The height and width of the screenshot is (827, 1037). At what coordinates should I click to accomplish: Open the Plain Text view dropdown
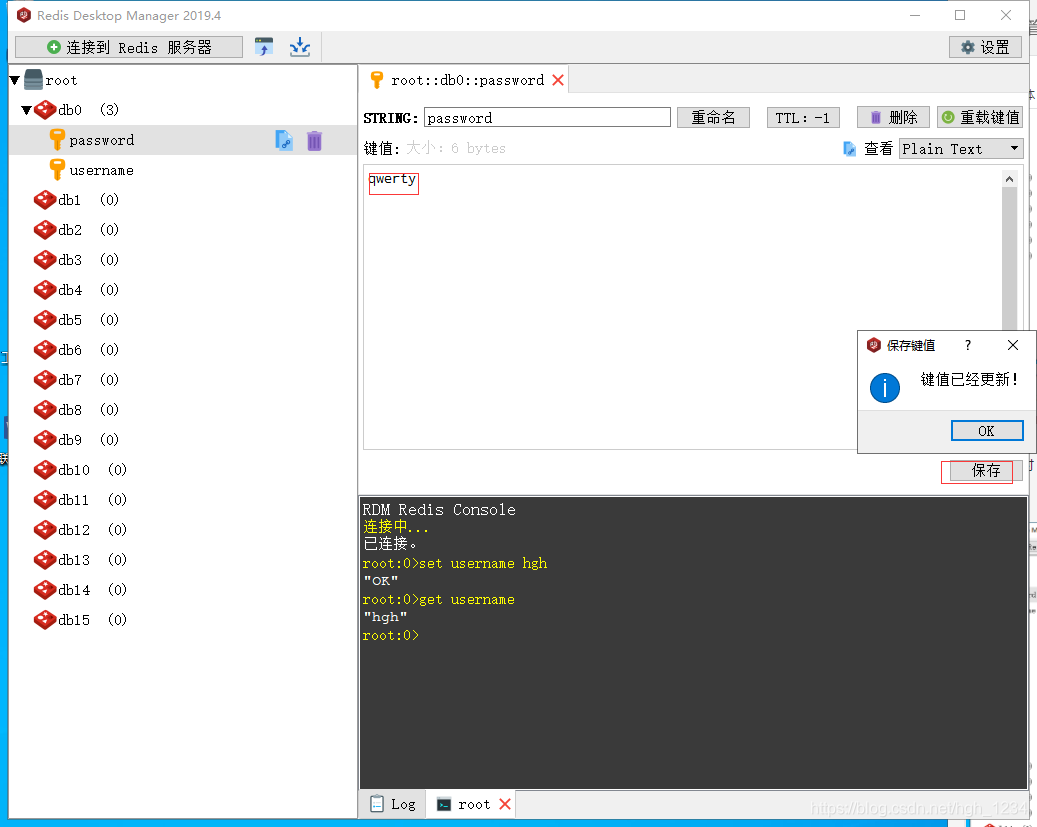961,149
